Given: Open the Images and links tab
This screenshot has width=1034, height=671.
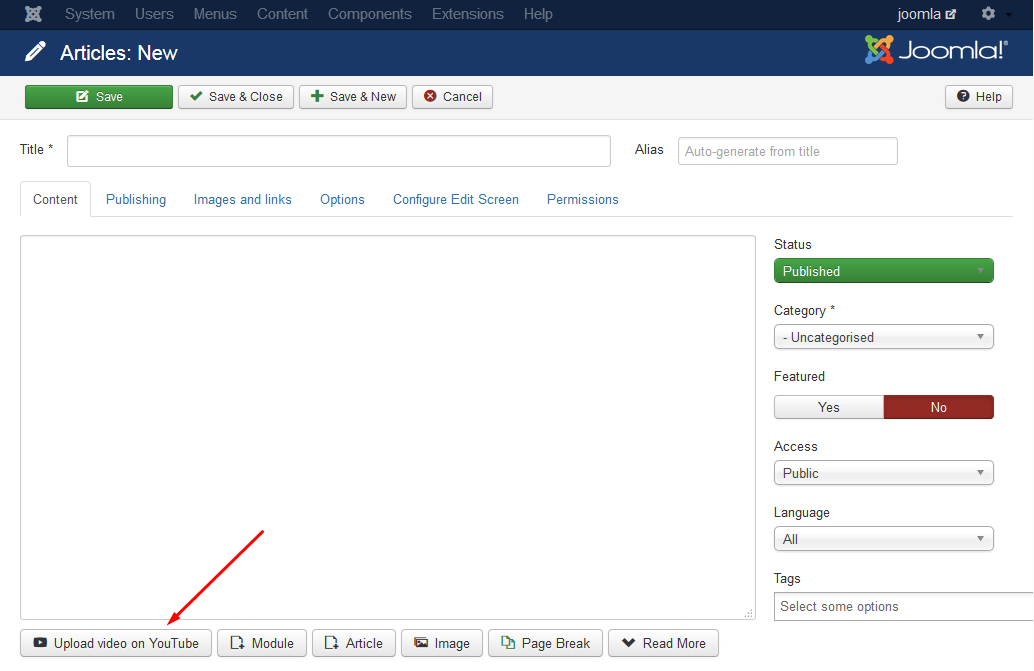Looking at the screenshot, I should coord(243,199).
